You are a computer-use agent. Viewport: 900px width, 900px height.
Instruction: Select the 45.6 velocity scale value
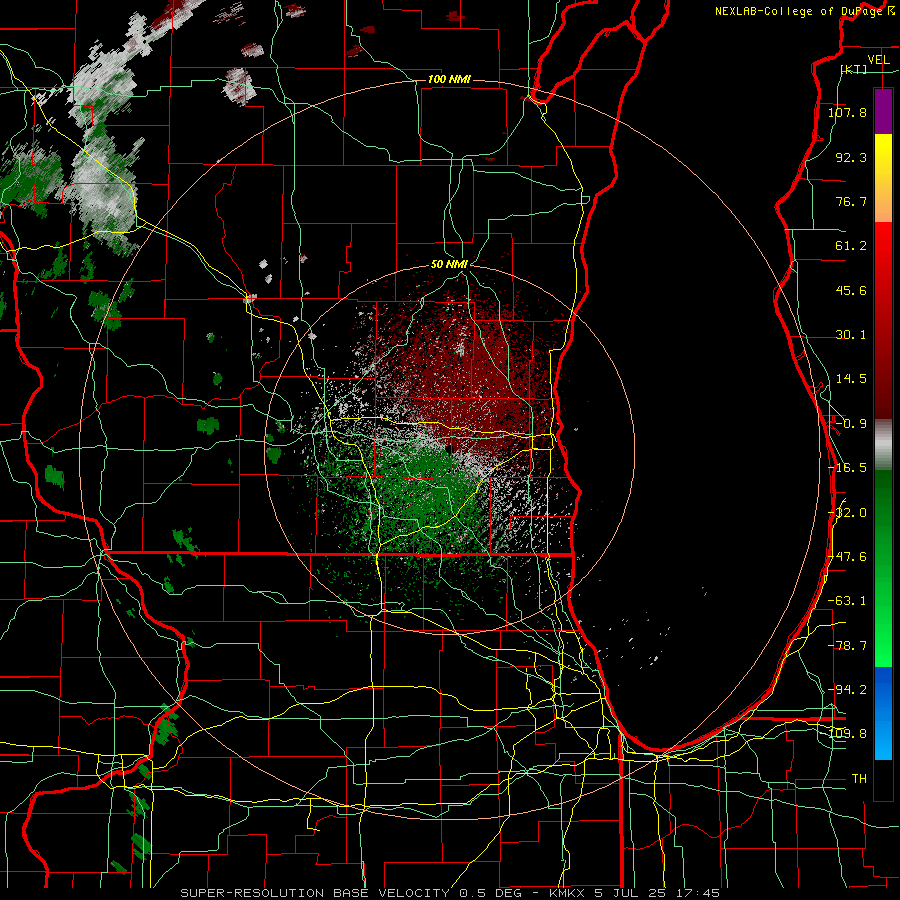coord(851,290)
